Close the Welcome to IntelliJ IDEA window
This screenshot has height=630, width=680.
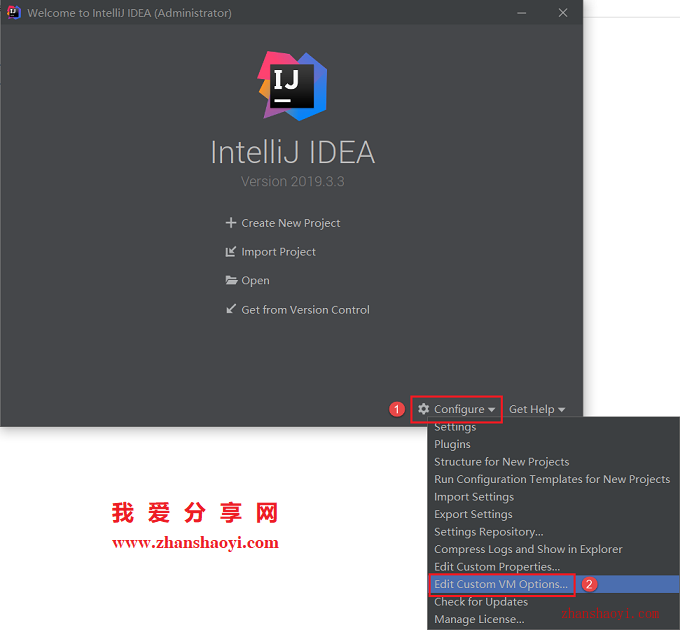pyautogui.click(x=563, y=13)
